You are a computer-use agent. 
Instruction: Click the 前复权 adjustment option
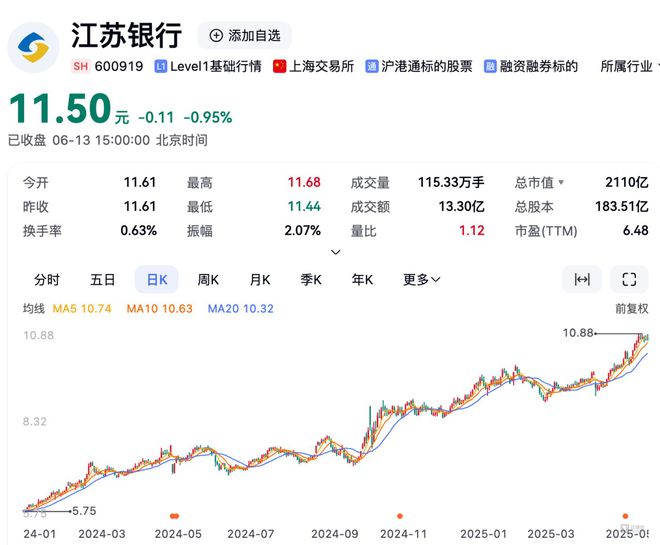(631, 308)
